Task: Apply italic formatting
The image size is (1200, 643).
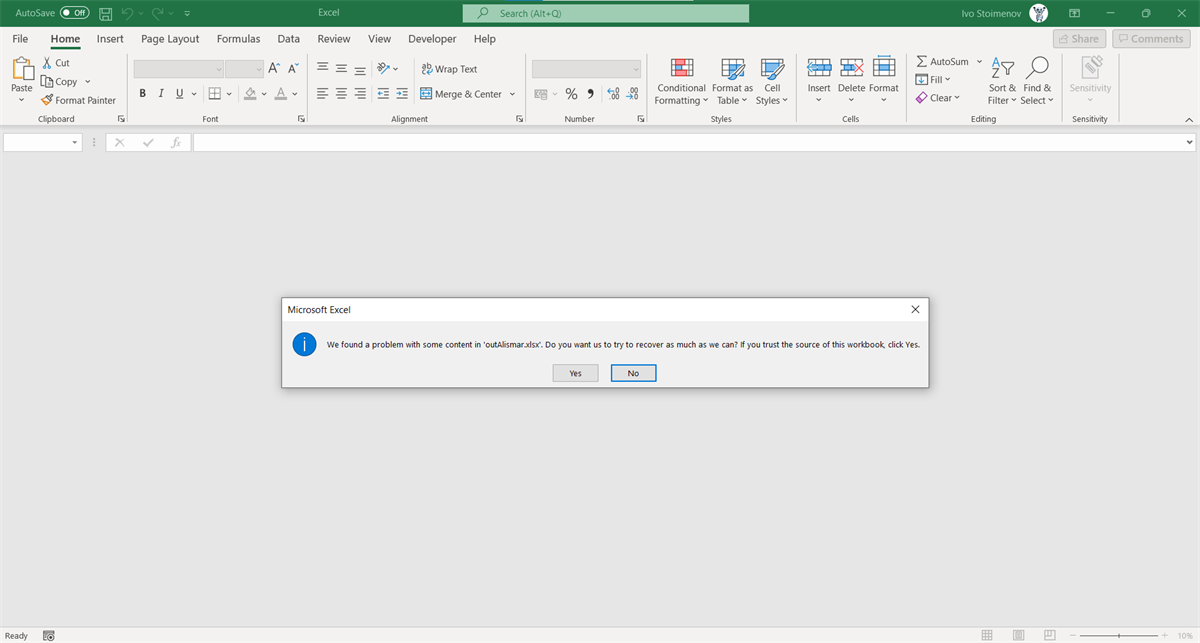Action: 160,93
